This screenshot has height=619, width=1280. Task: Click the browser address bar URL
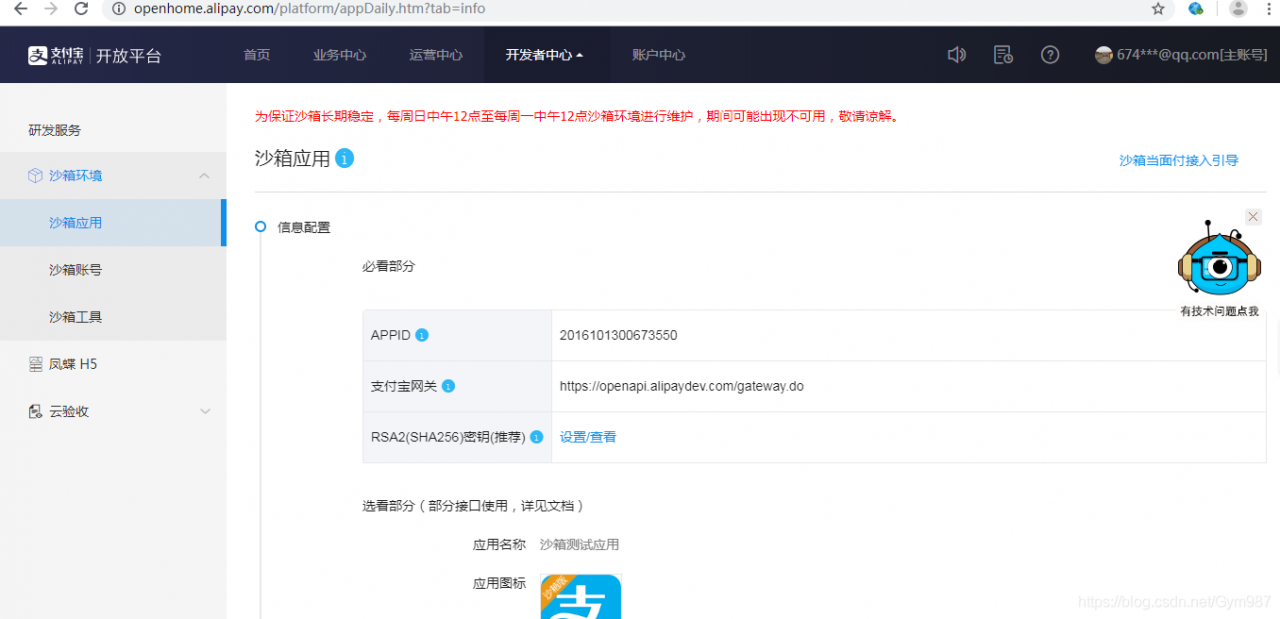pyautogui.click(x=310, y=9)
